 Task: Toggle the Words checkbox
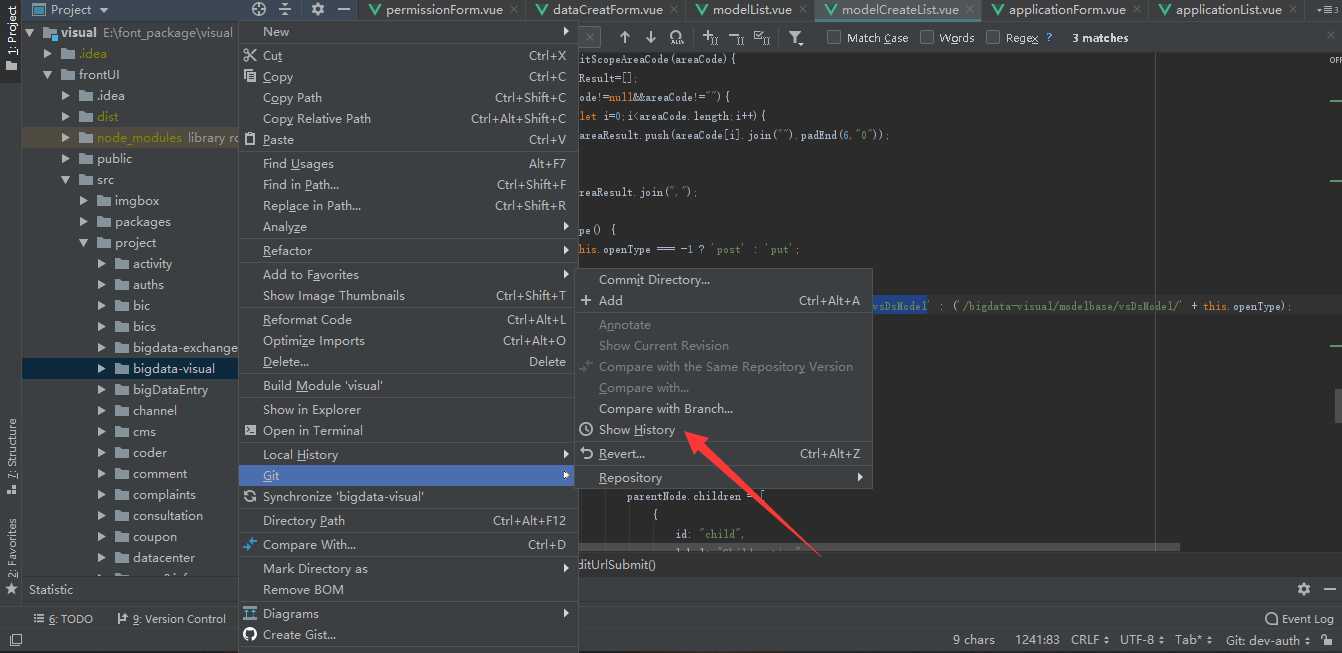(x=927, y=37)
